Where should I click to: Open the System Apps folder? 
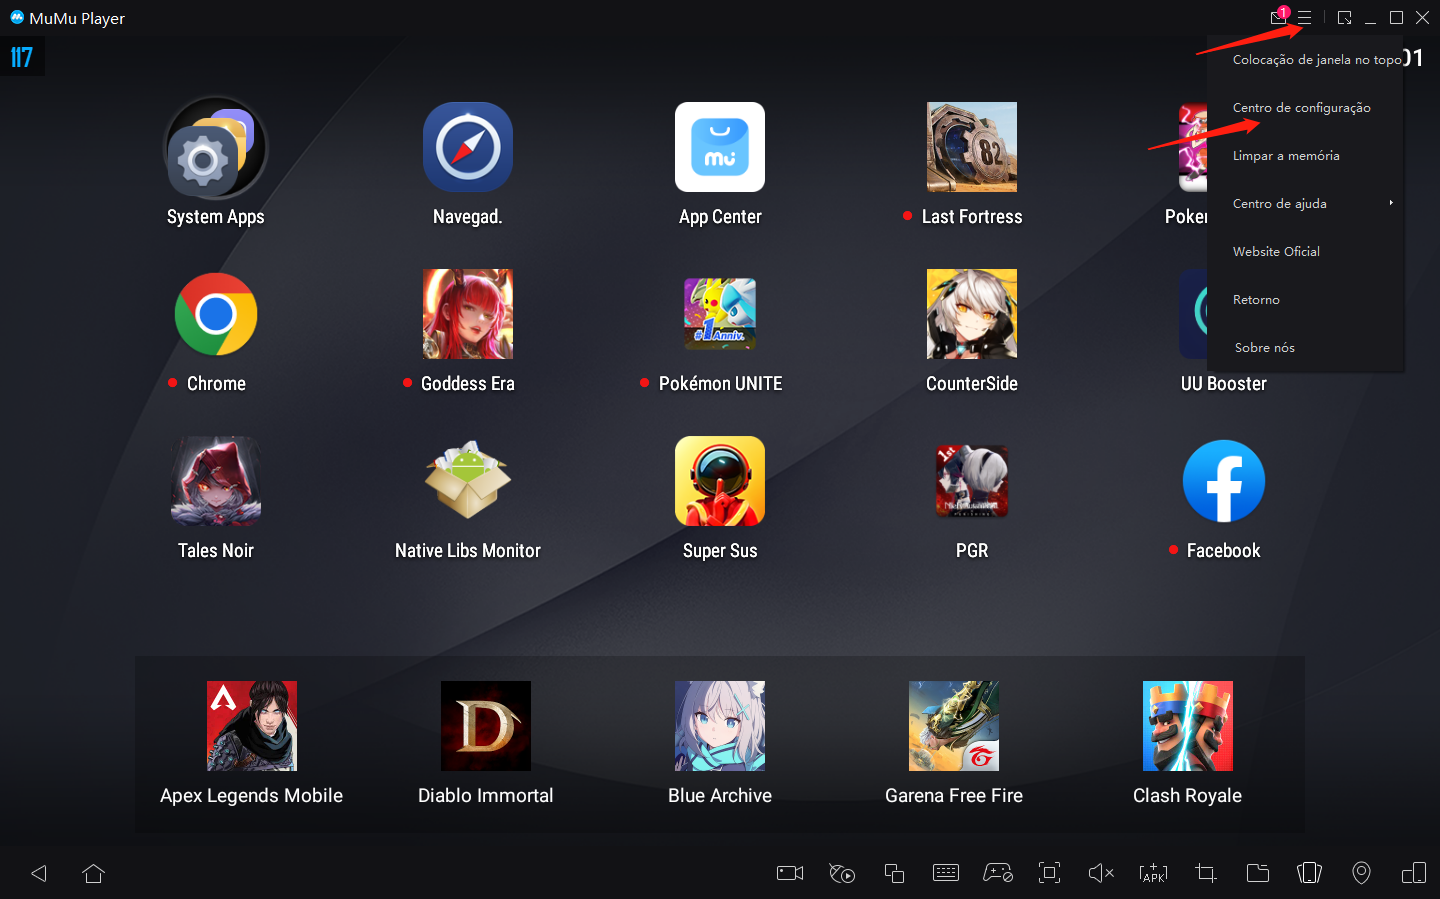tap(216, 148)
